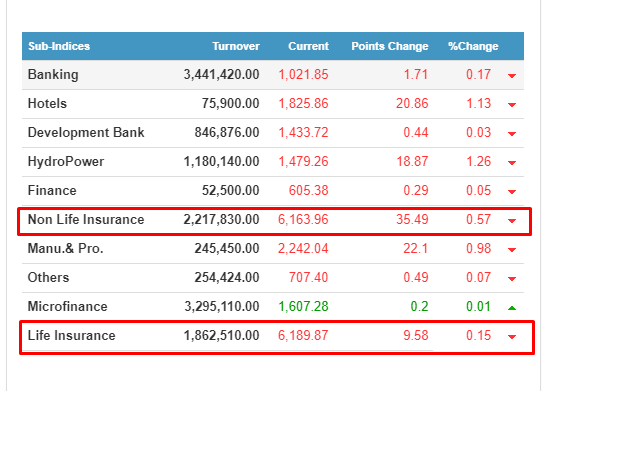Click the red down arrow in Banking row
625x475 pixels.
512,76
